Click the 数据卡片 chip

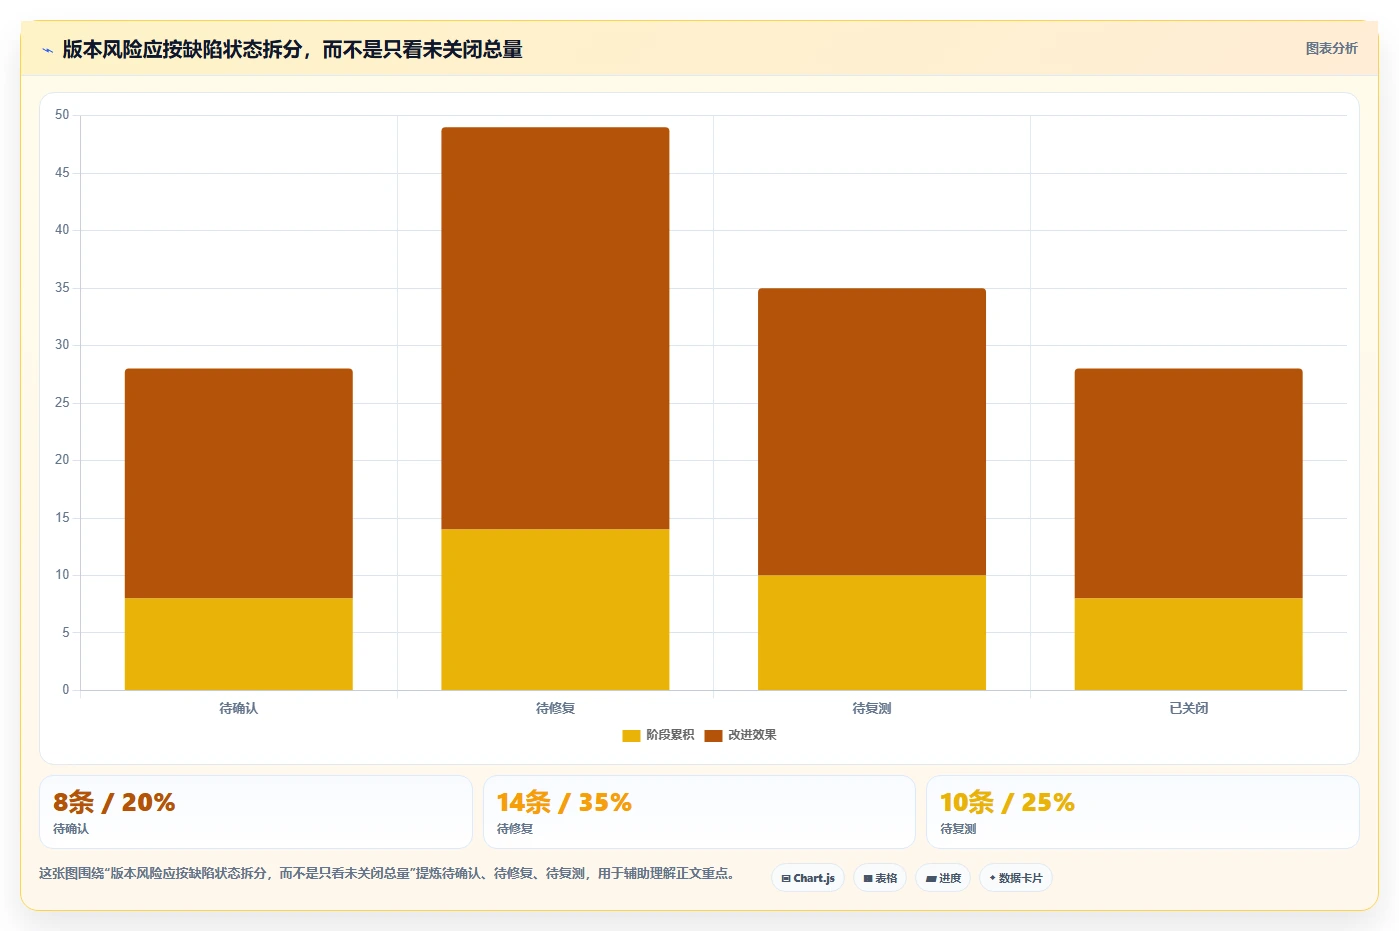[x=1016, y=878]
